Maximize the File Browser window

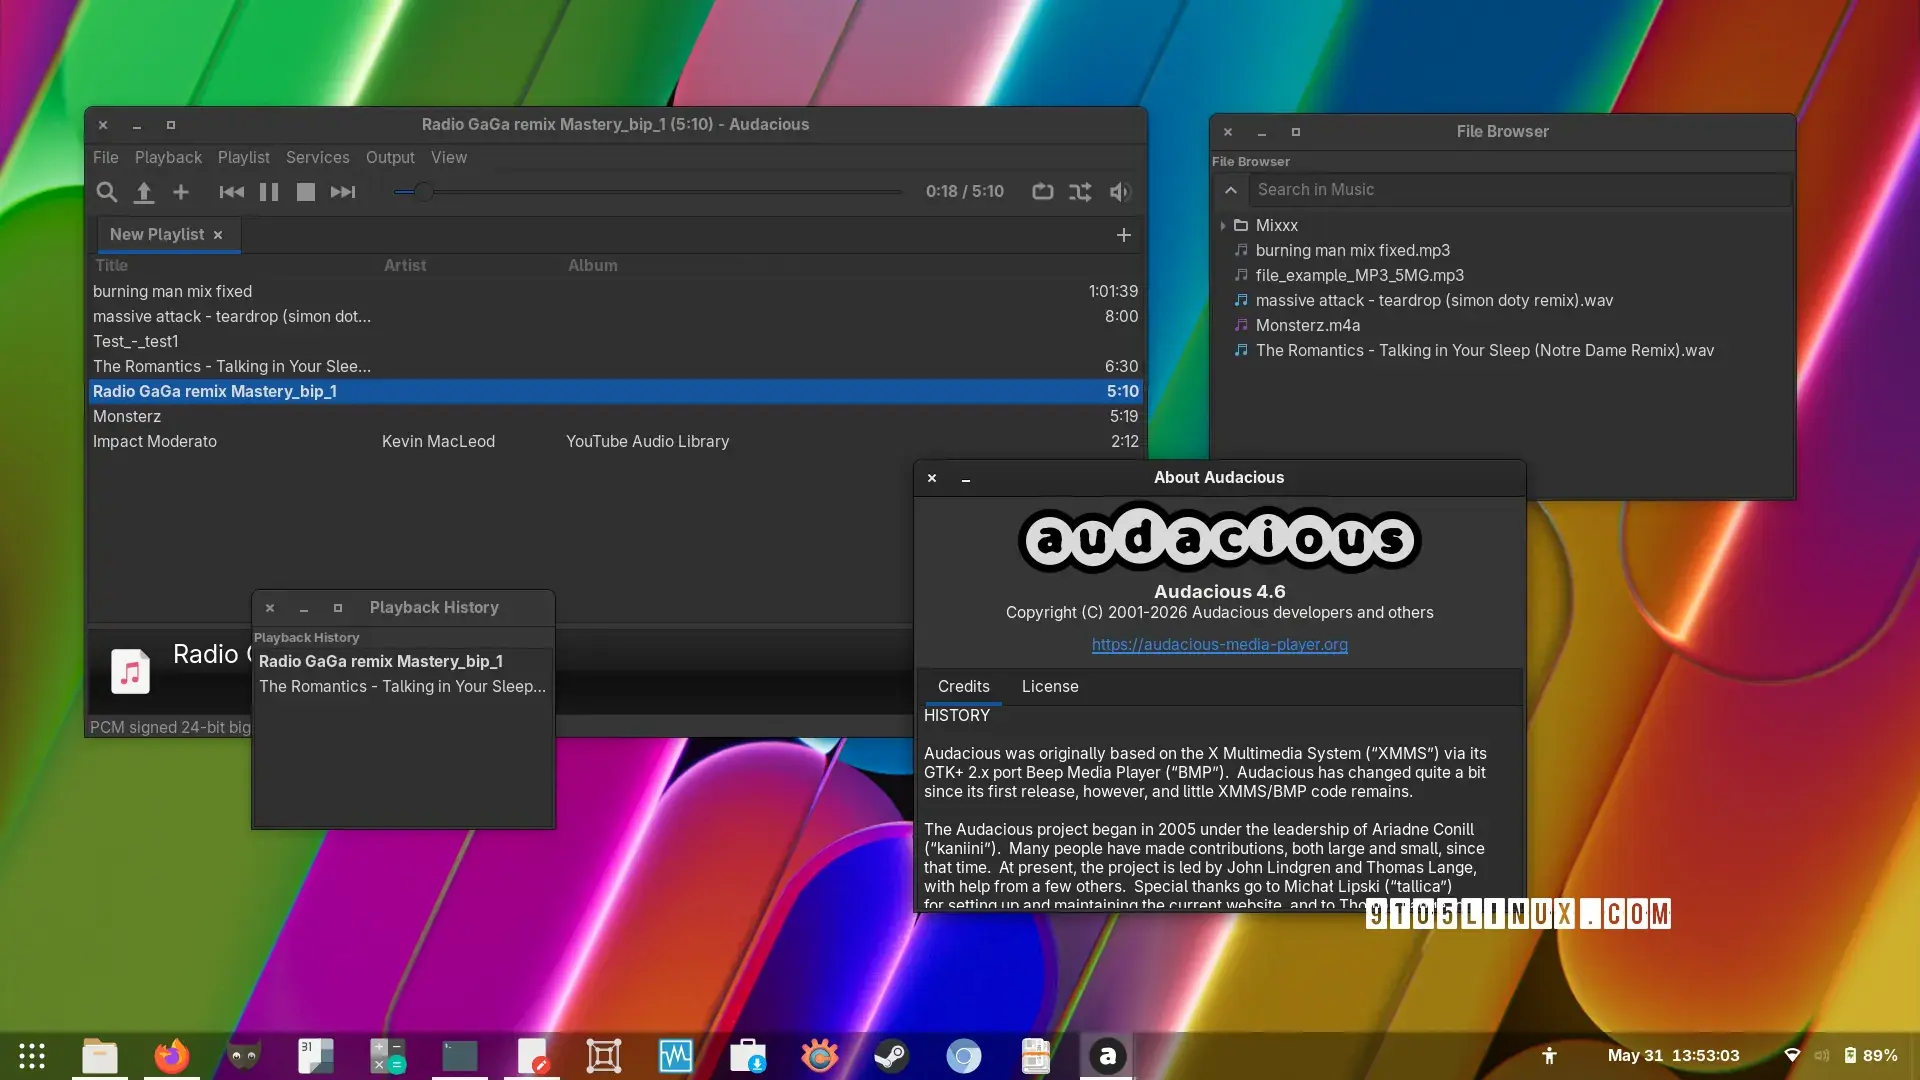(x=1296, y=132)
